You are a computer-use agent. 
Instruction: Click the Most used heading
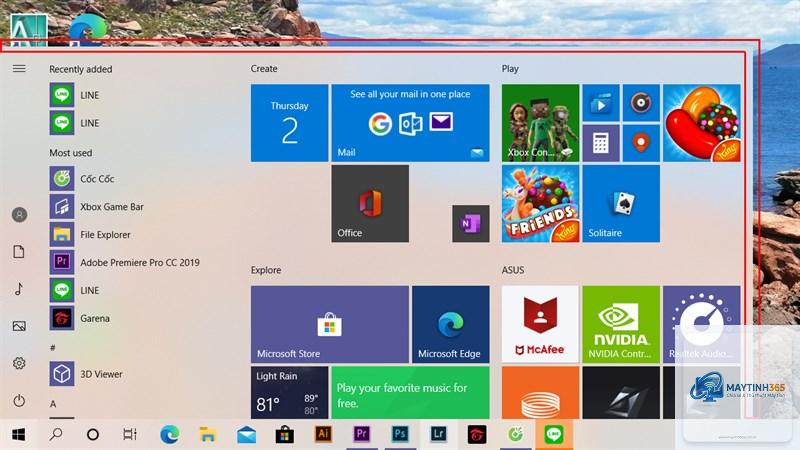click(x=70, y=153)
